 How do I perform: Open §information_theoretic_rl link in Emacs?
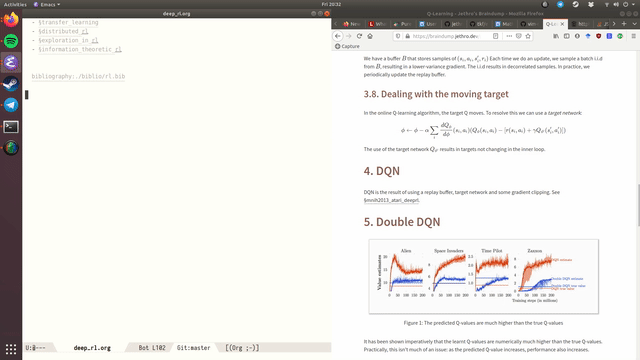[80, 49]
